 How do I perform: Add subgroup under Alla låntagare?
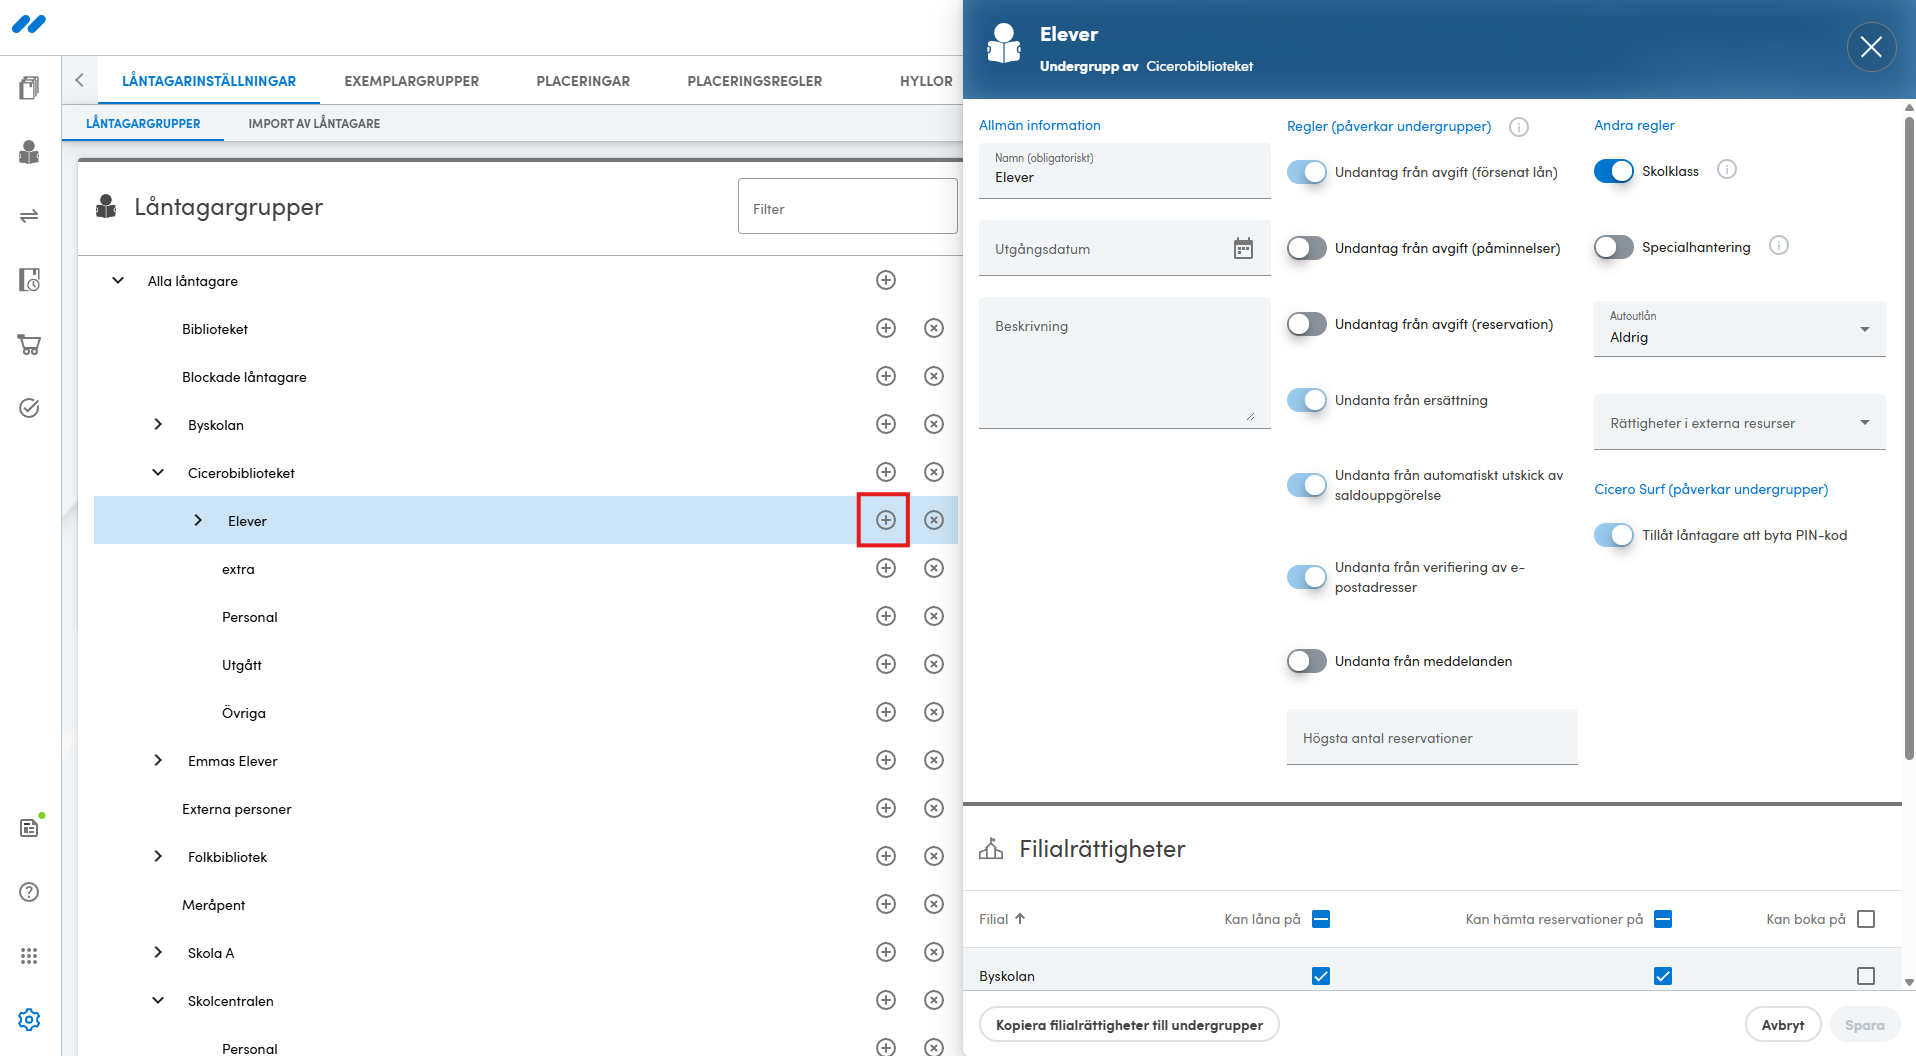tap(886, 280)
